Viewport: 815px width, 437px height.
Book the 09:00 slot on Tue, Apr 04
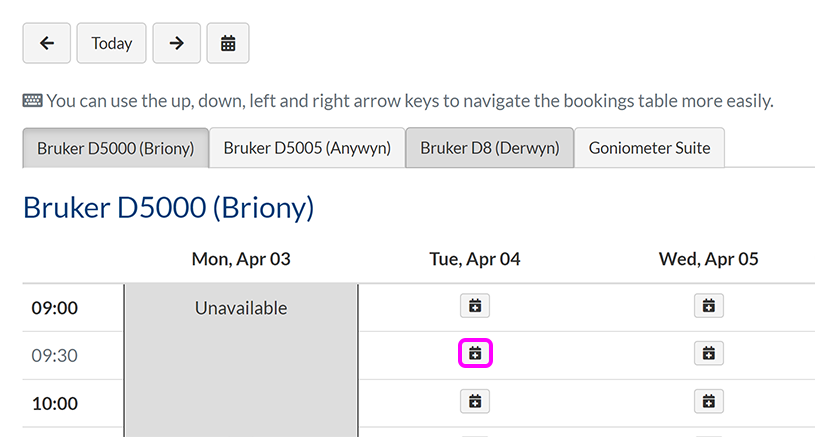point(475,305)
